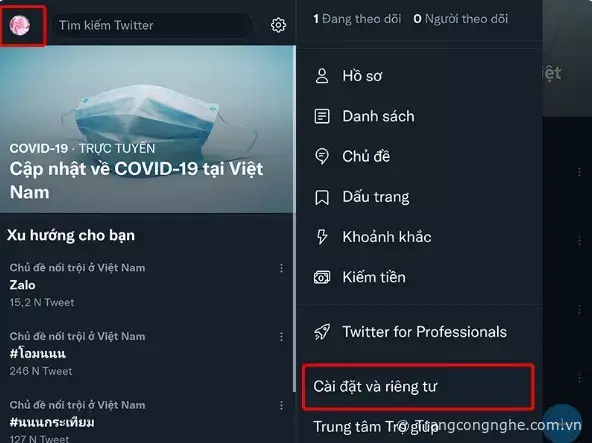Open the profile avatar menu
Viewport: 592px width, 443px height.
pyautogui.click(x=20, y=26)
